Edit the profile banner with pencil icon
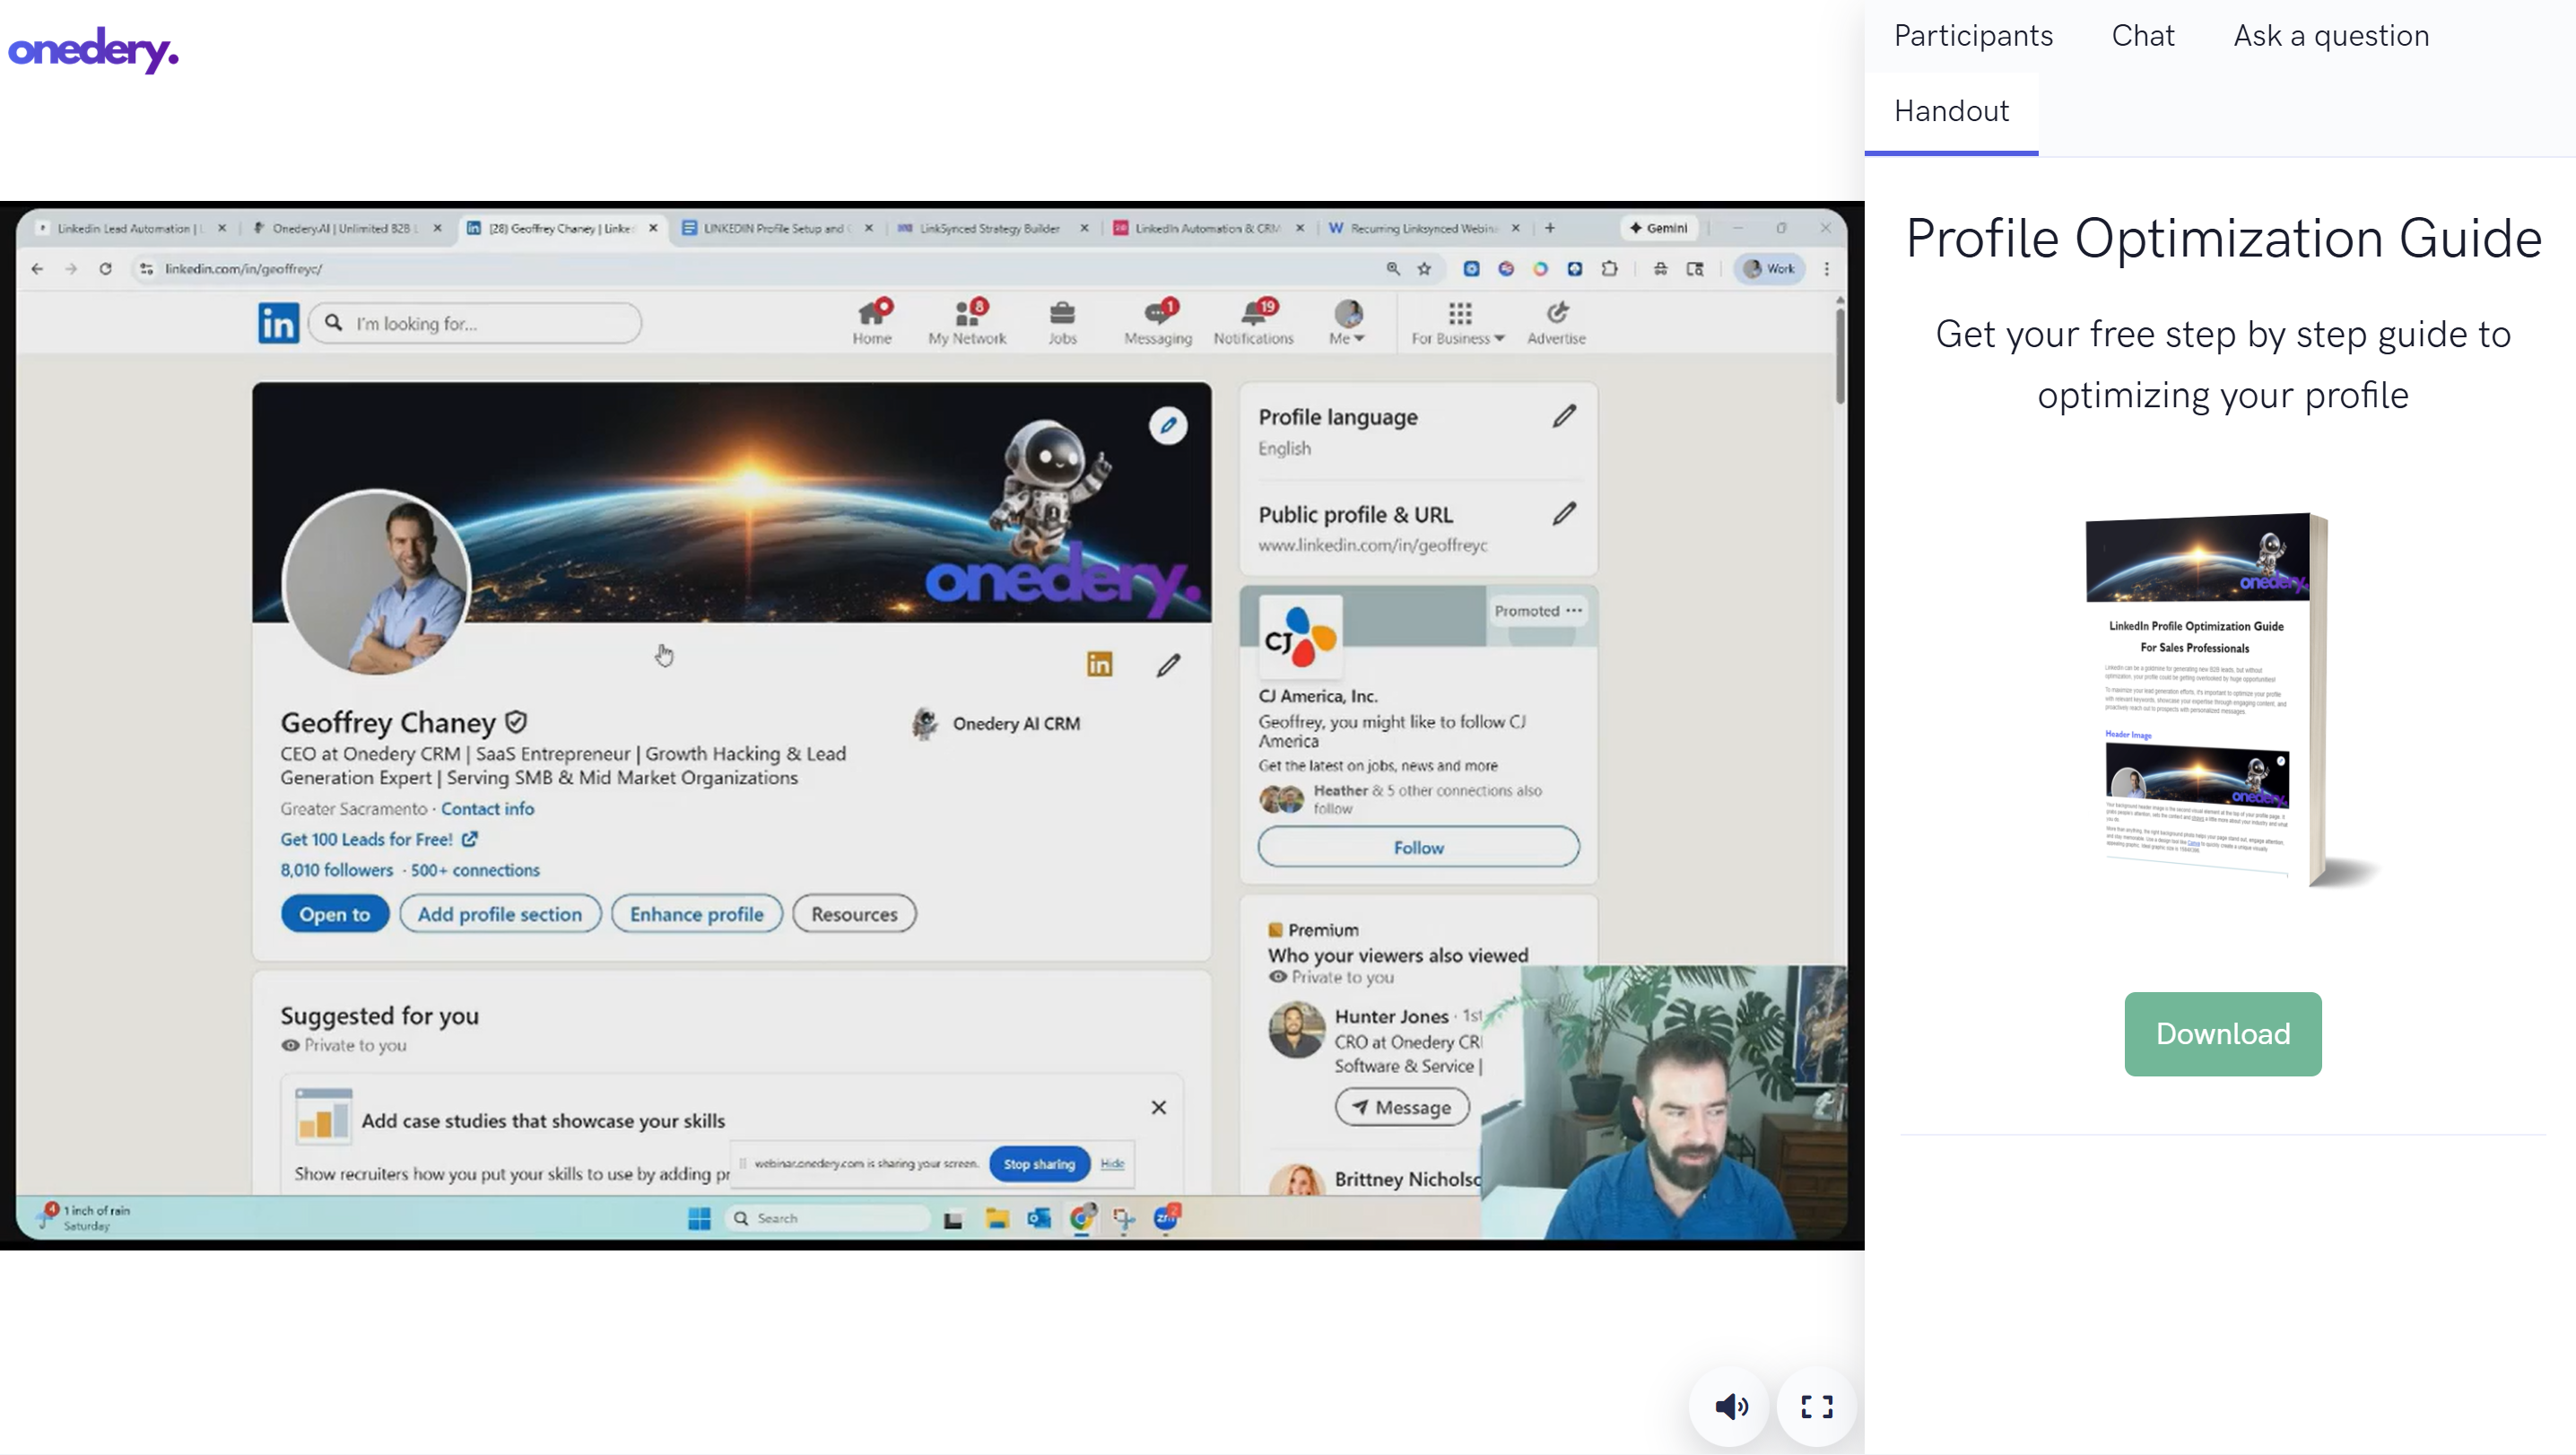 (1167, 426)
